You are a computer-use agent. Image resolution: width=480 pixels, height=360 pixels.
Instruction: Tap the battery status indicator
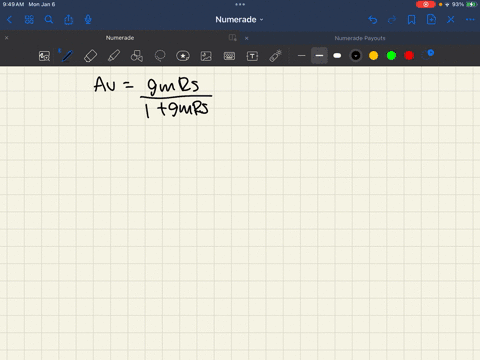click(x=471, y=4)
